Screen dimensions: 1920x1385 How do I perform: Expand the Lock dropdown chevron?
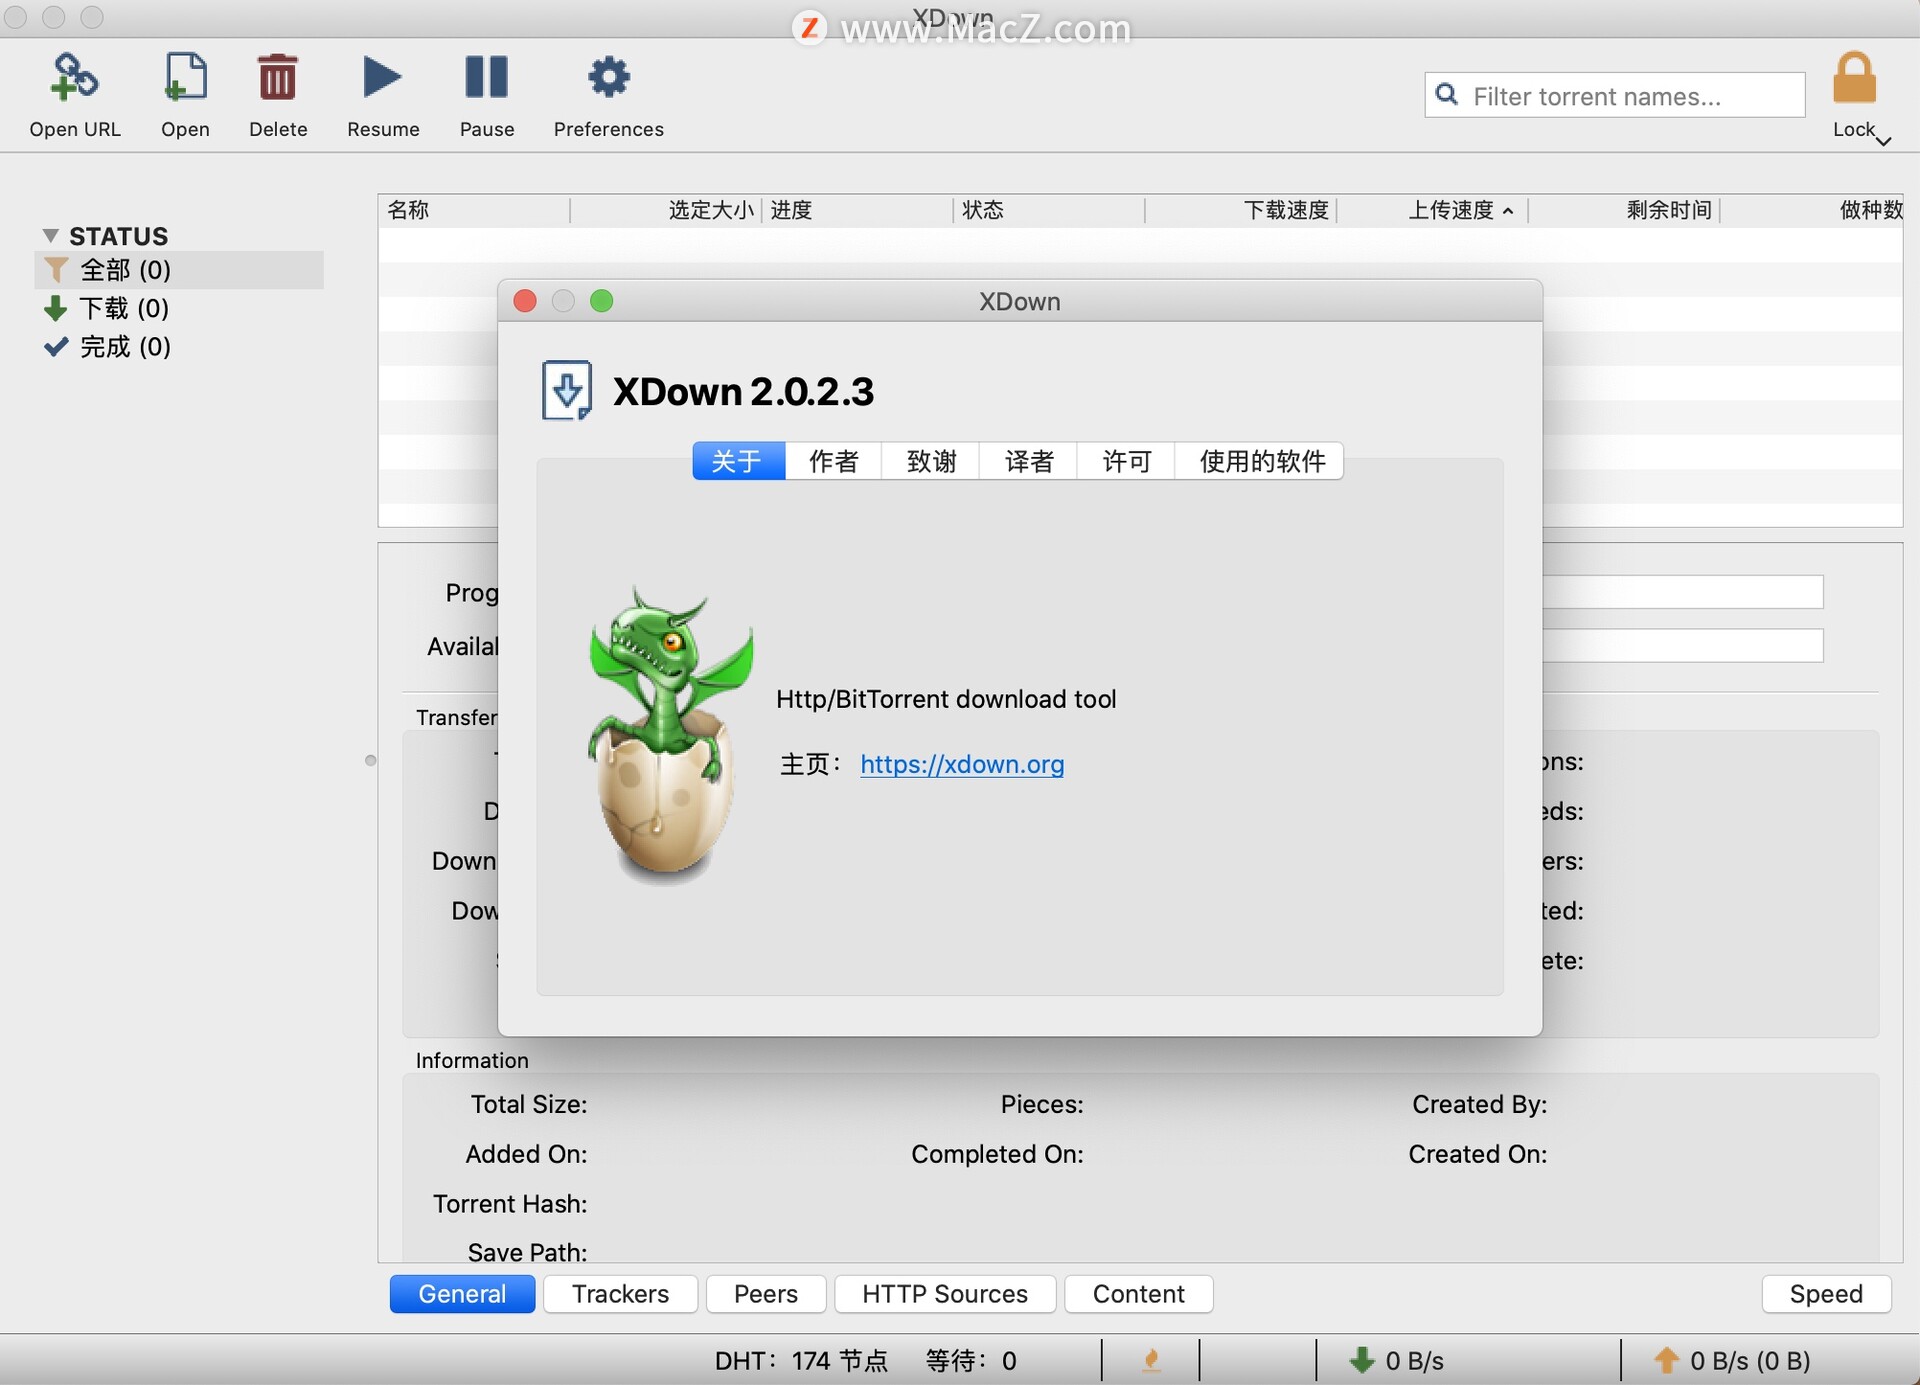[x=1883, y=141]
